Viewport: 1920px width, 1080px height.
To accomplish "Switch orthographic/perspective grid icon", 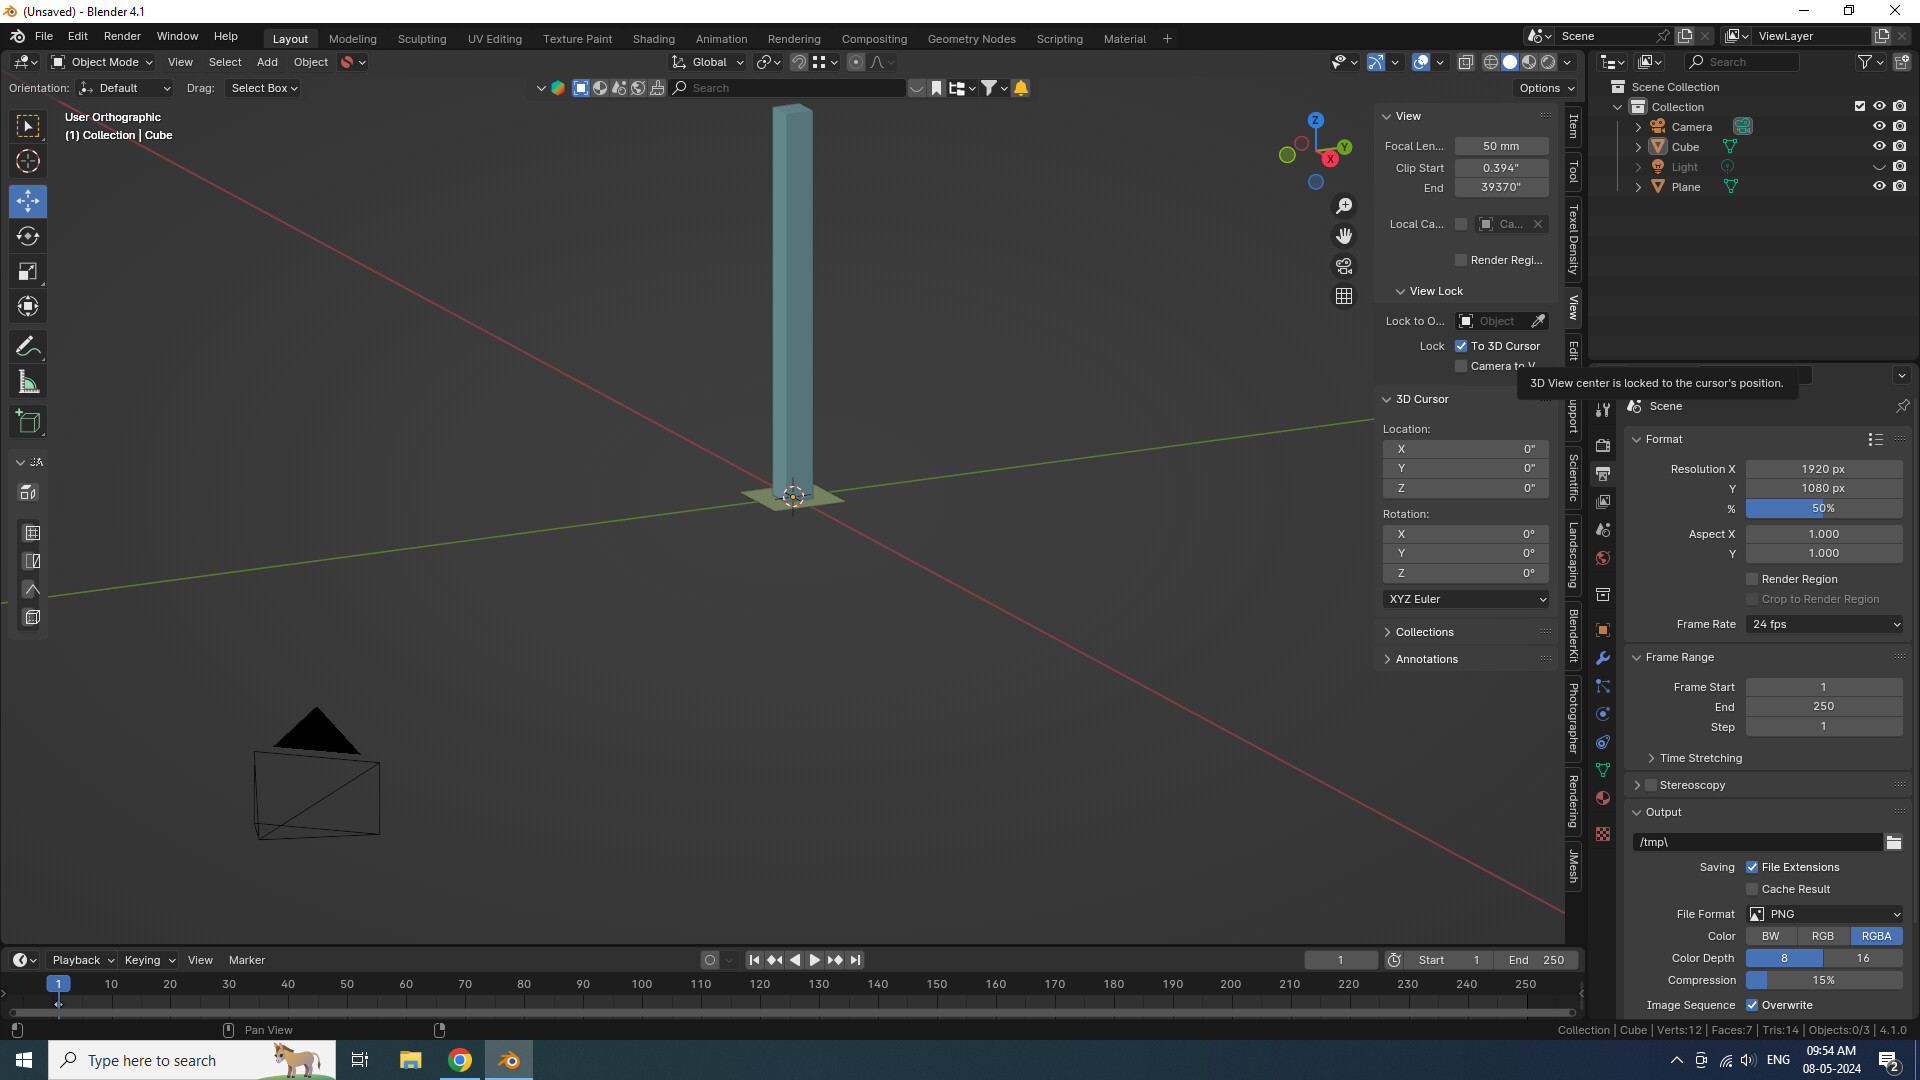I will 1344,296.
